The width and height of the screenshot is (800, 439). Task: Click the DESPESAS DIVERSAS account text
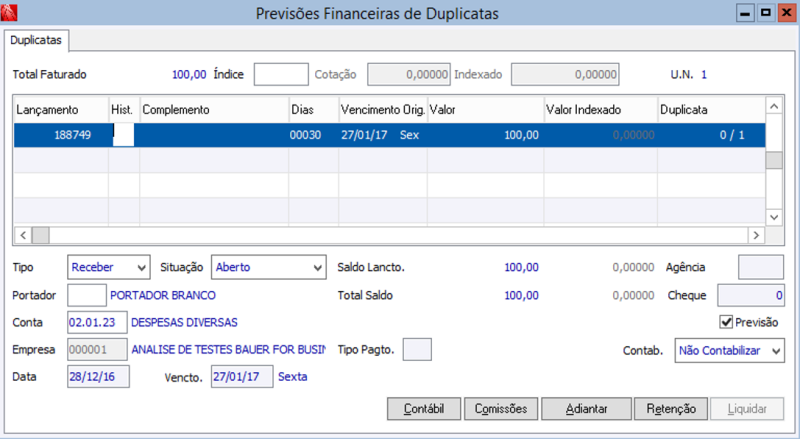pos(184,323)
